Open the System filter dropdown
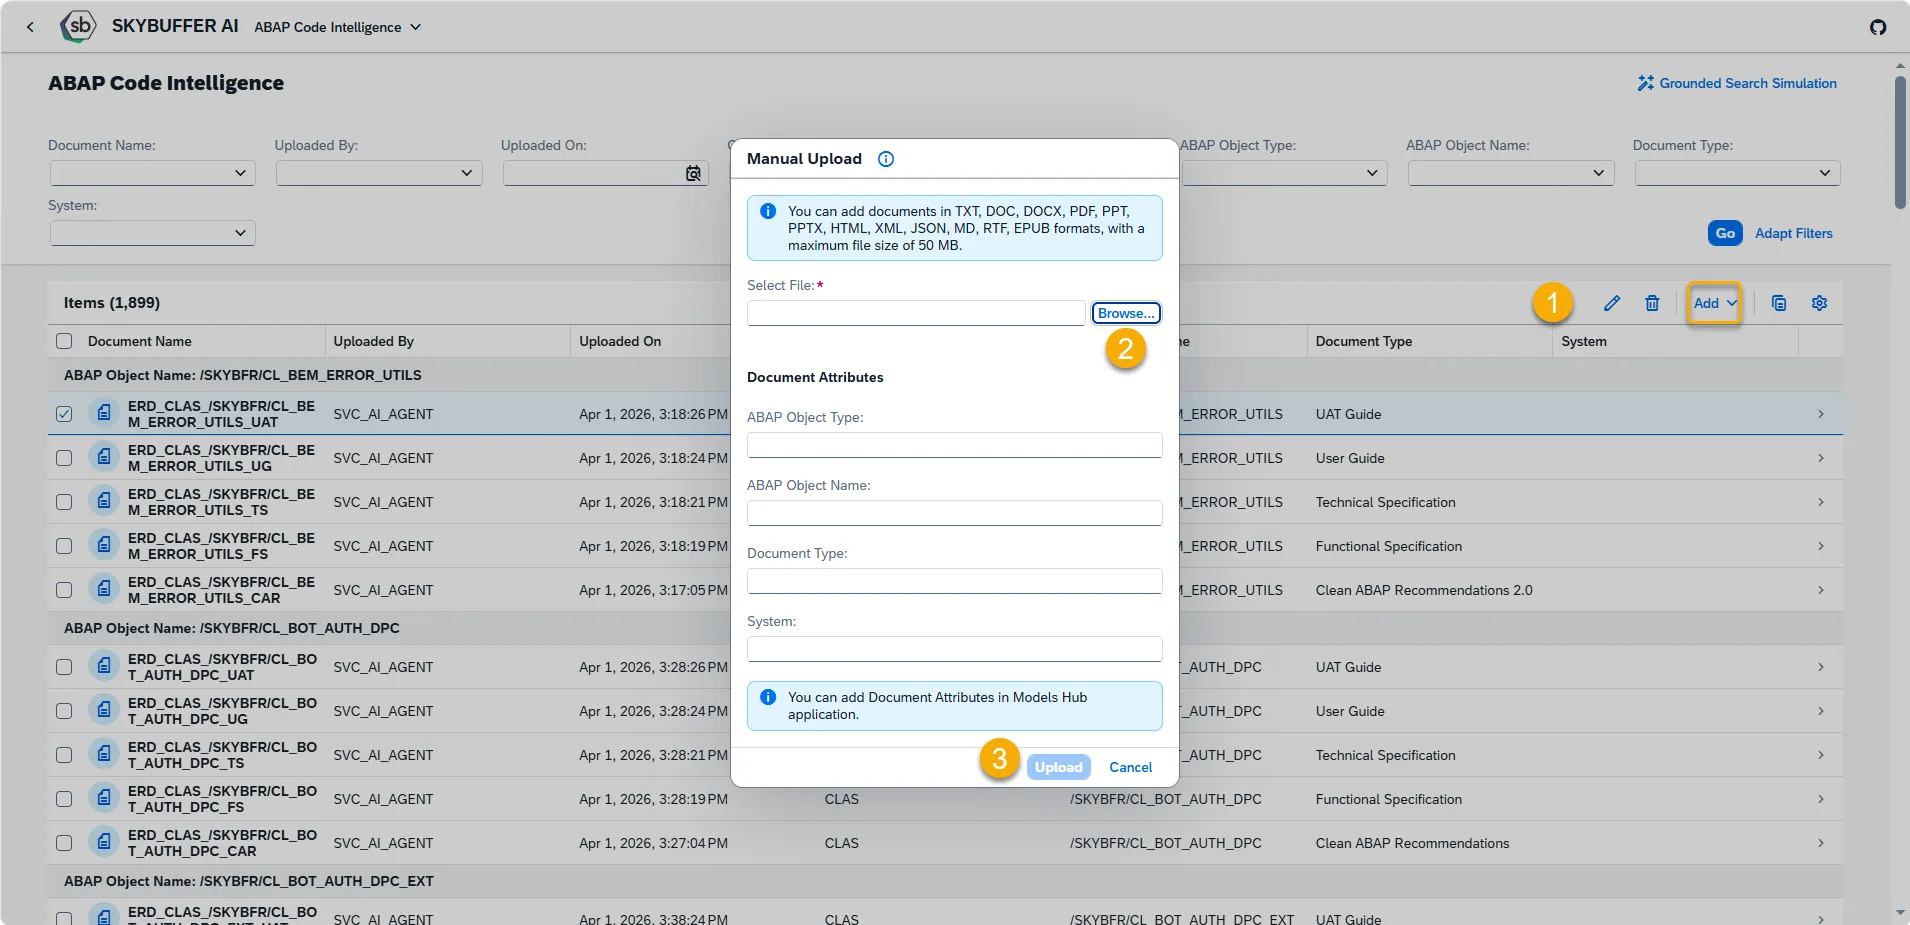 tap(240, 233)
